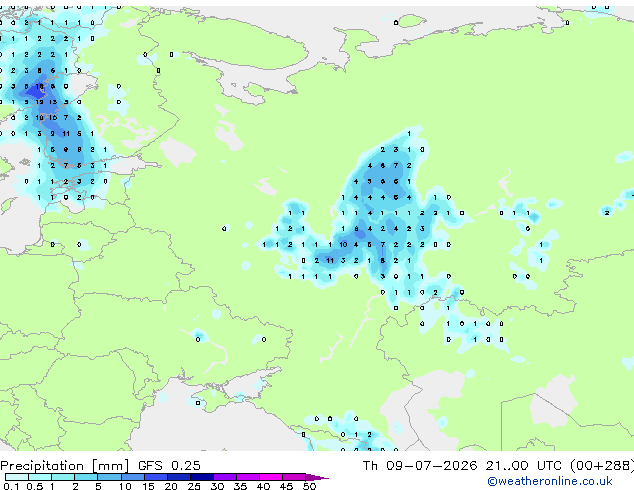Click the '0.1' legend tick label
Image resolution: width=634 pixels, height=490 pixels.
[x=12, y=486]
